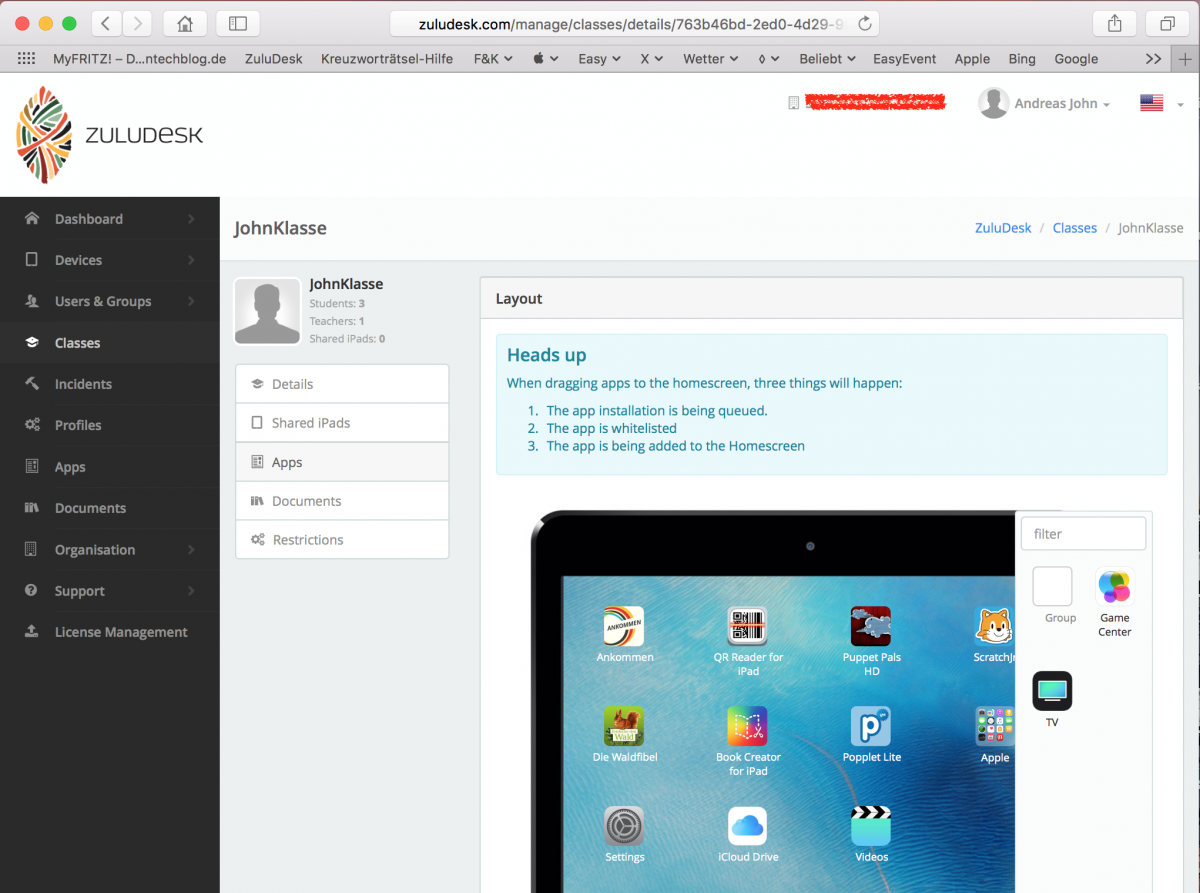Click the Die Waldfibel app icon

[x=624, y=726]
